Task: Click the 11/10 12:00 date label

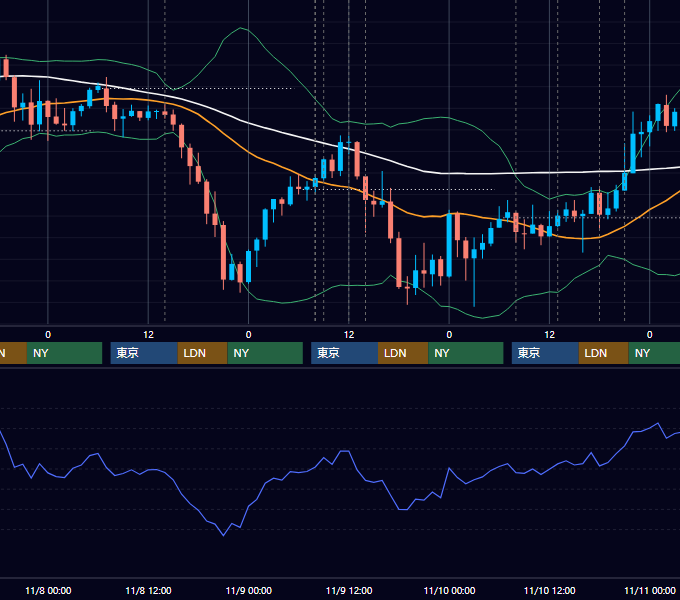Action: point(549,590)
